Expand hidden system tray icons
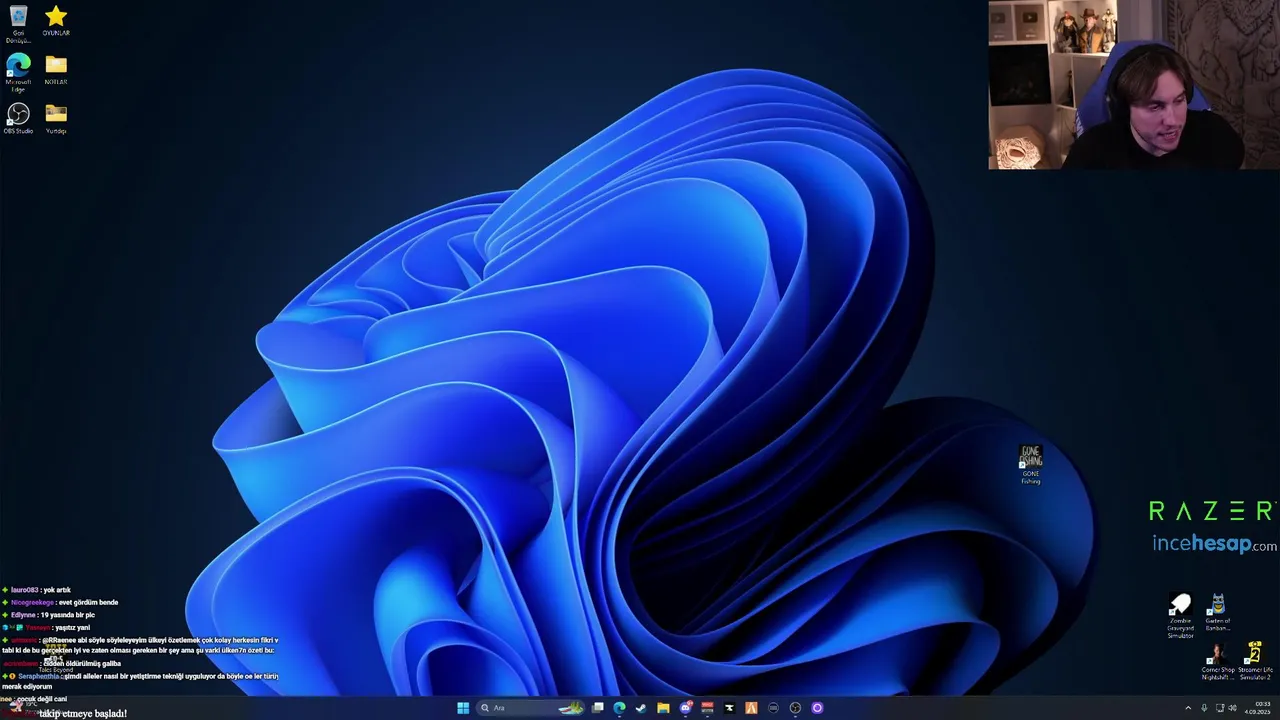Viewport: 1280px width, 720px height. [1188, 708]
